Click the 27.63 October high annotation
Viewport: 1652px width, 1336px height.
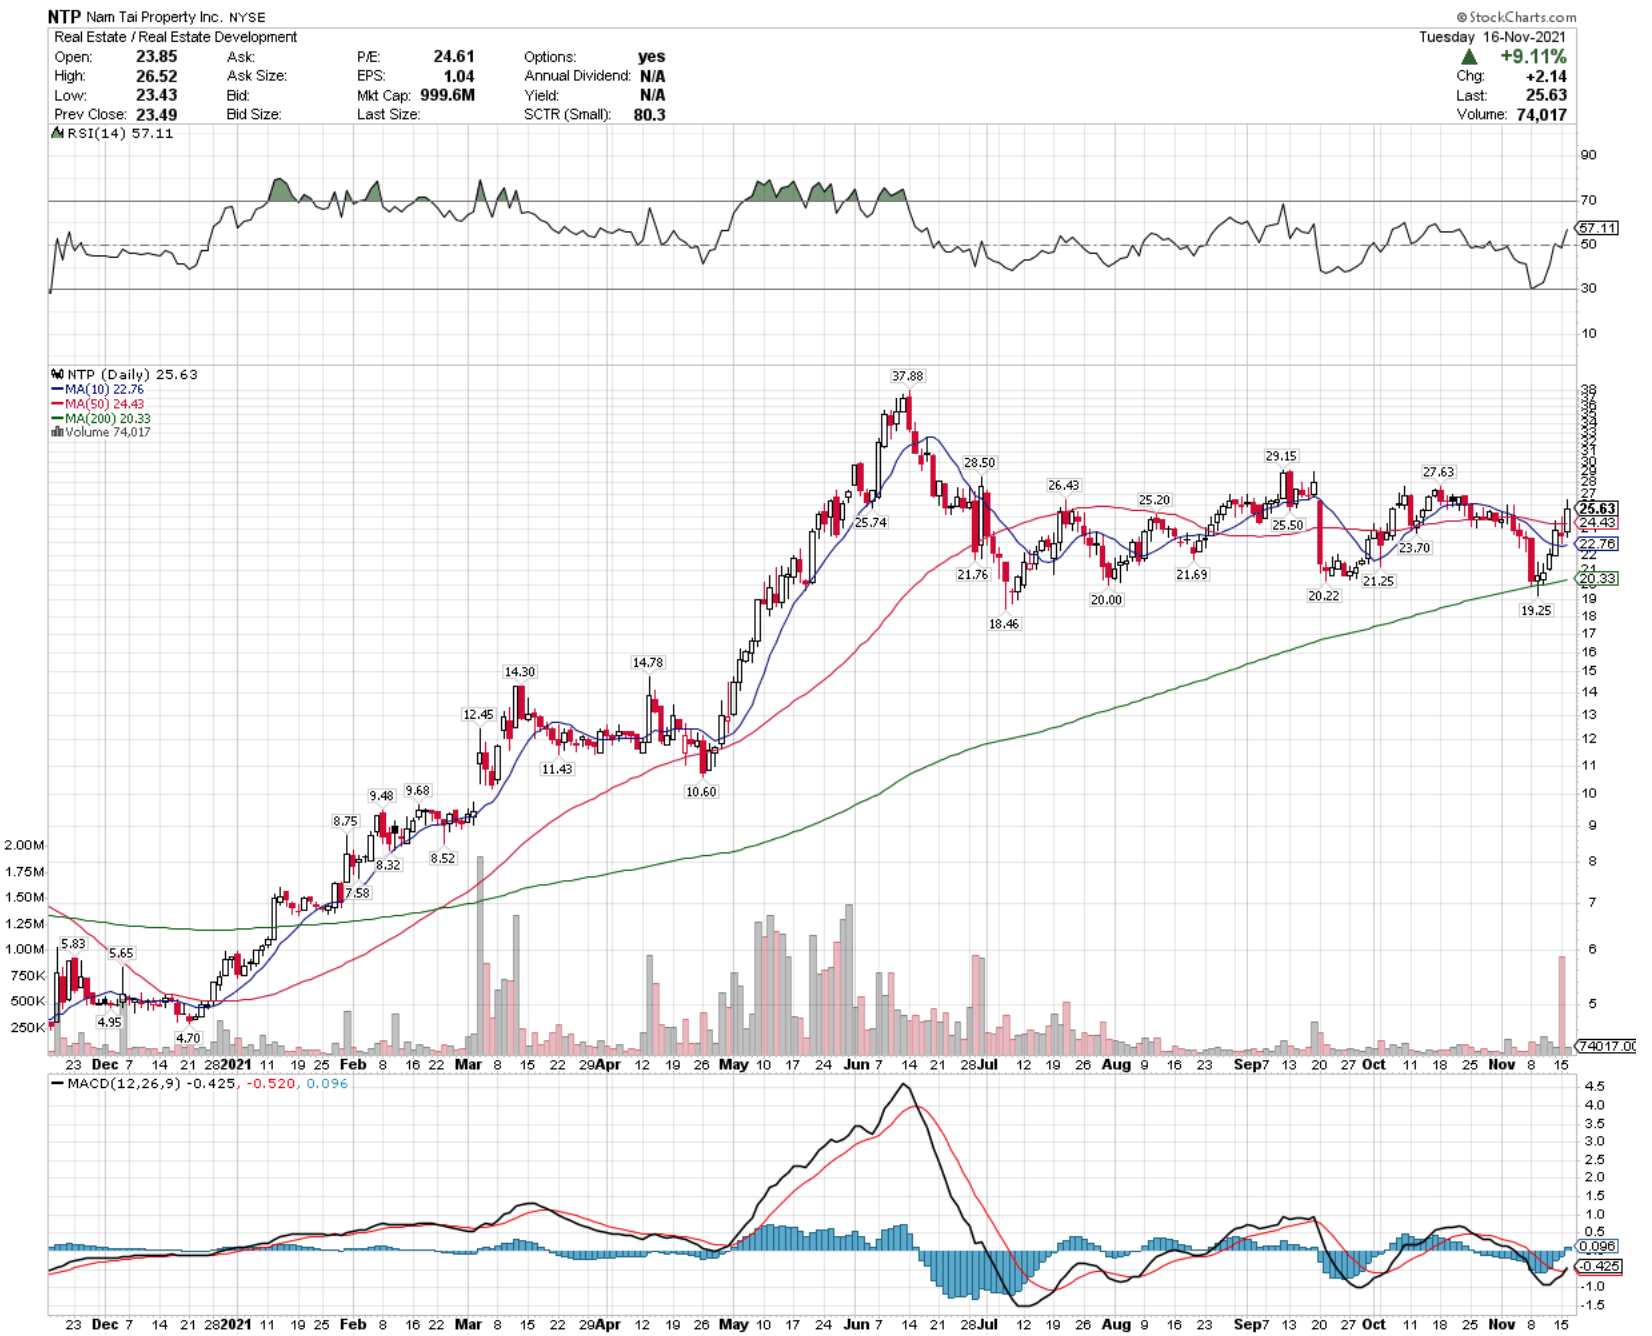(x=1439, y=472)
